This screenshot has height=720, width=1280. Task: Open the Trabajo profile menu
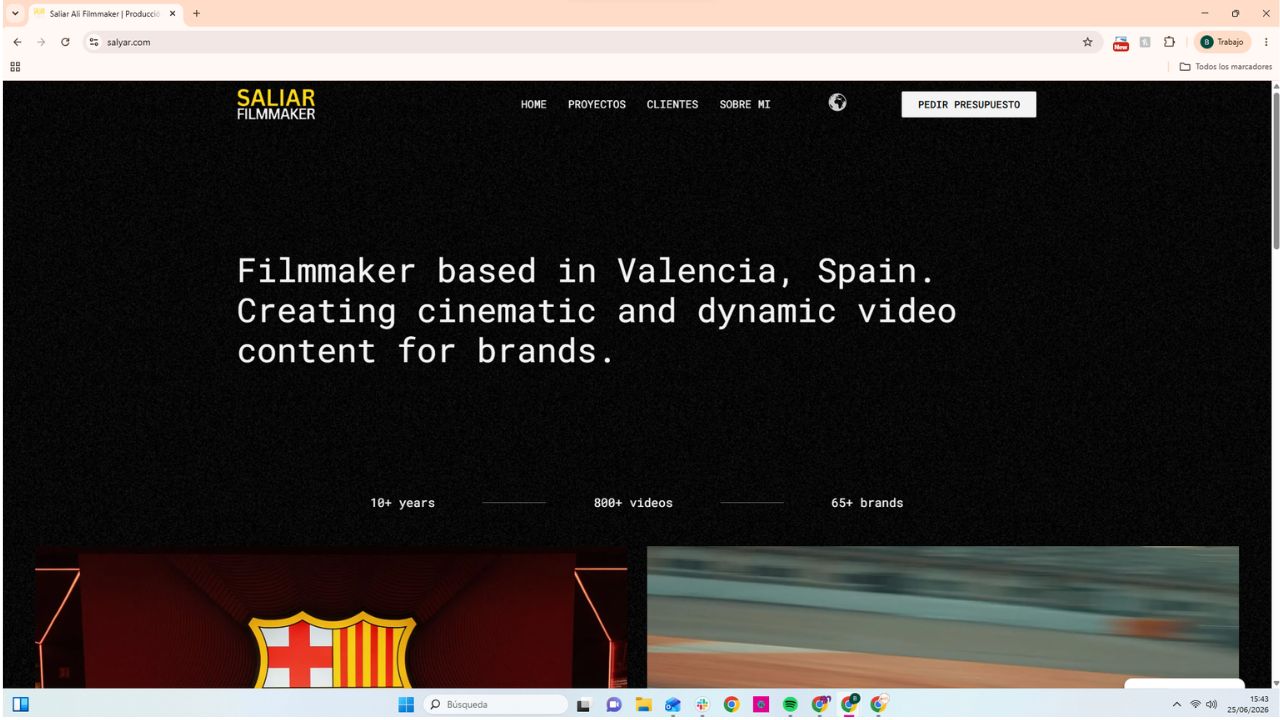point(1223,42)
